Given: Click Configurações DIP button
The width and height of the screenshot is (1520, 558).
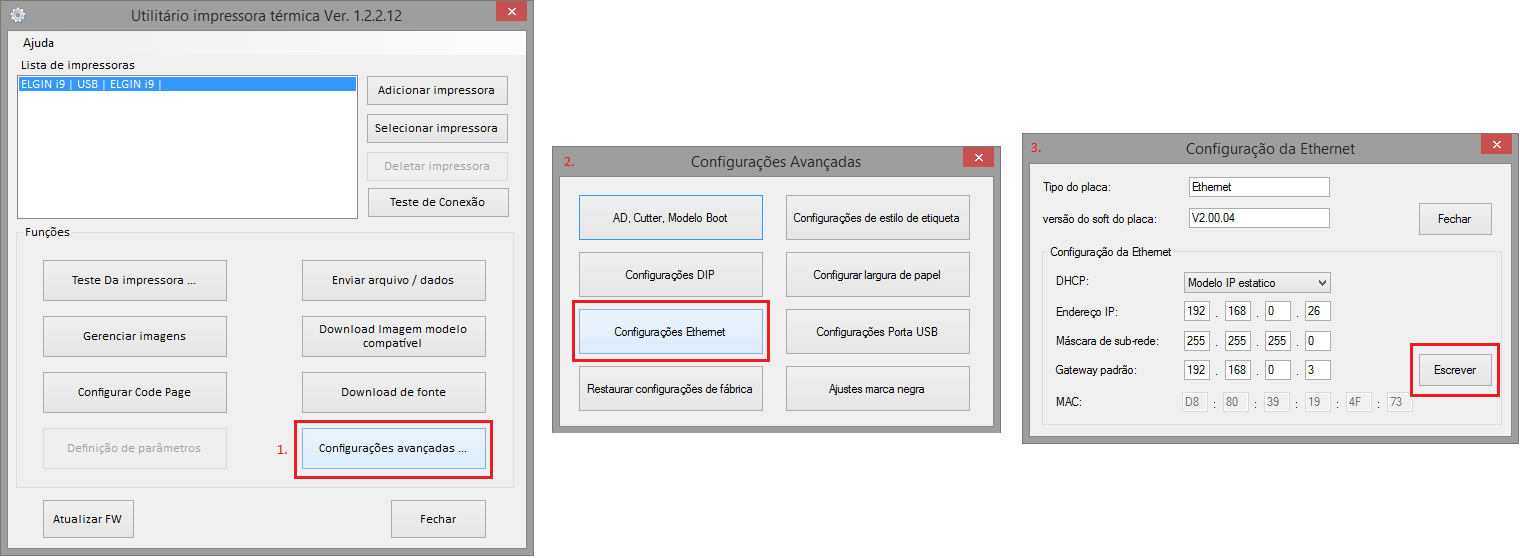Looking at the screenshot, I should (x=670, y=274).
